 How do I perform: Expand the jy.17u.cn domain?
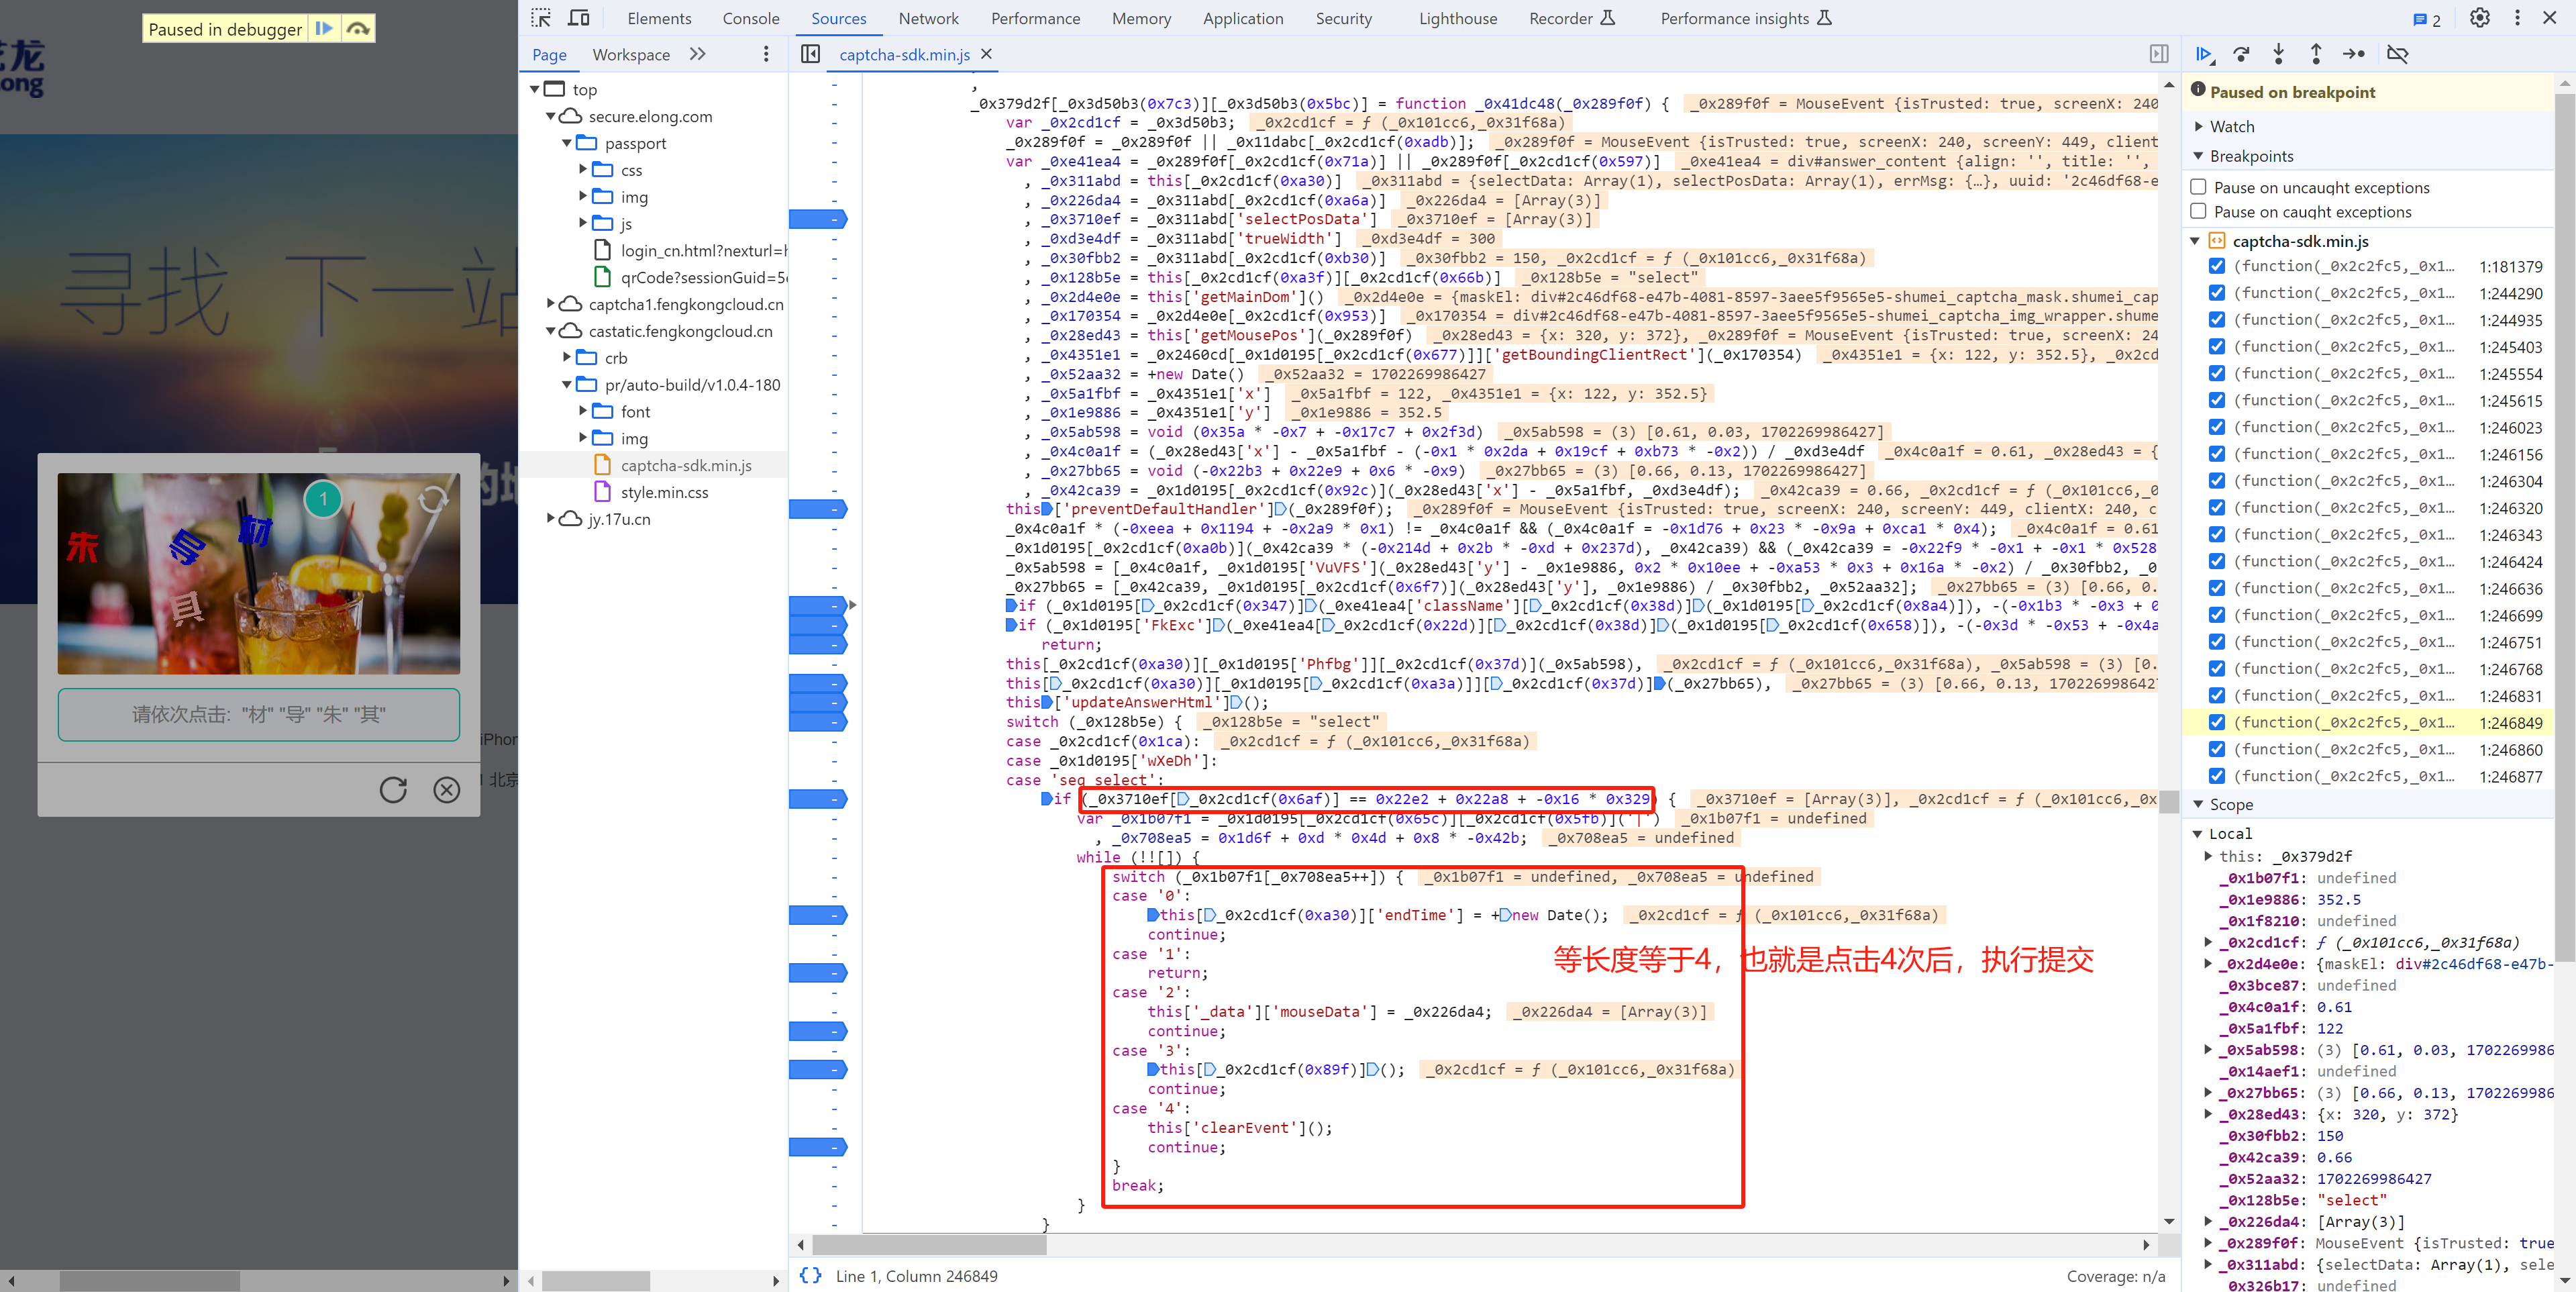click(x=551, y=518)
